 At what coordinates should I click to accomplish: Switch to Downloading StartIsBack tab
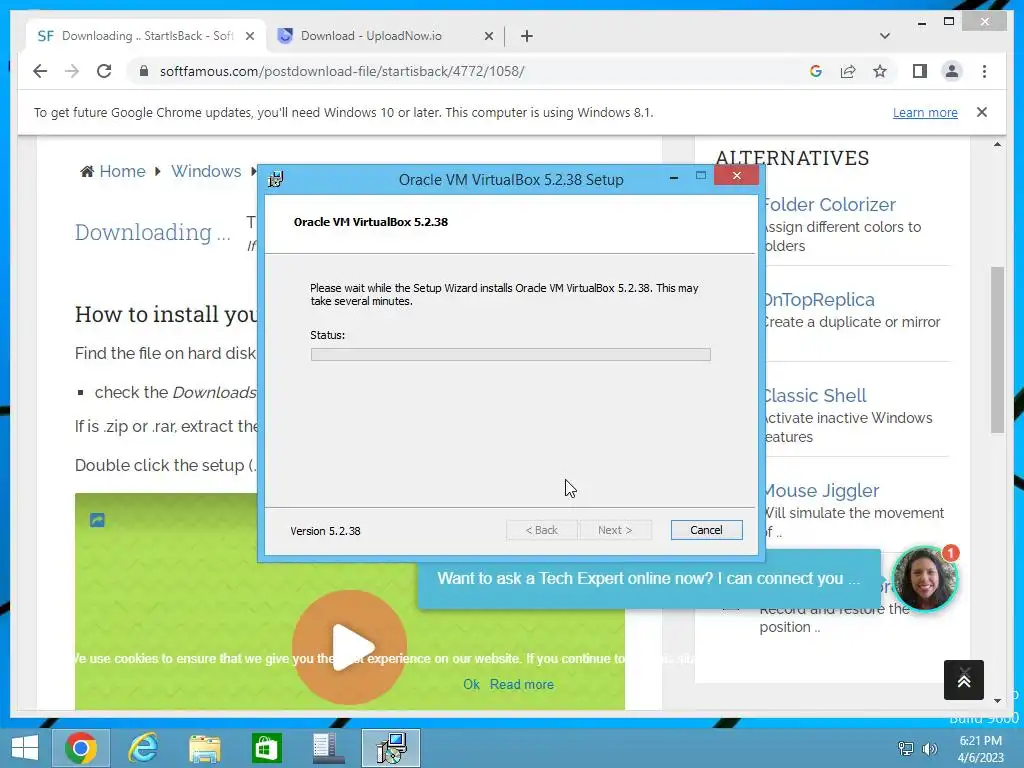pos(145,36)
